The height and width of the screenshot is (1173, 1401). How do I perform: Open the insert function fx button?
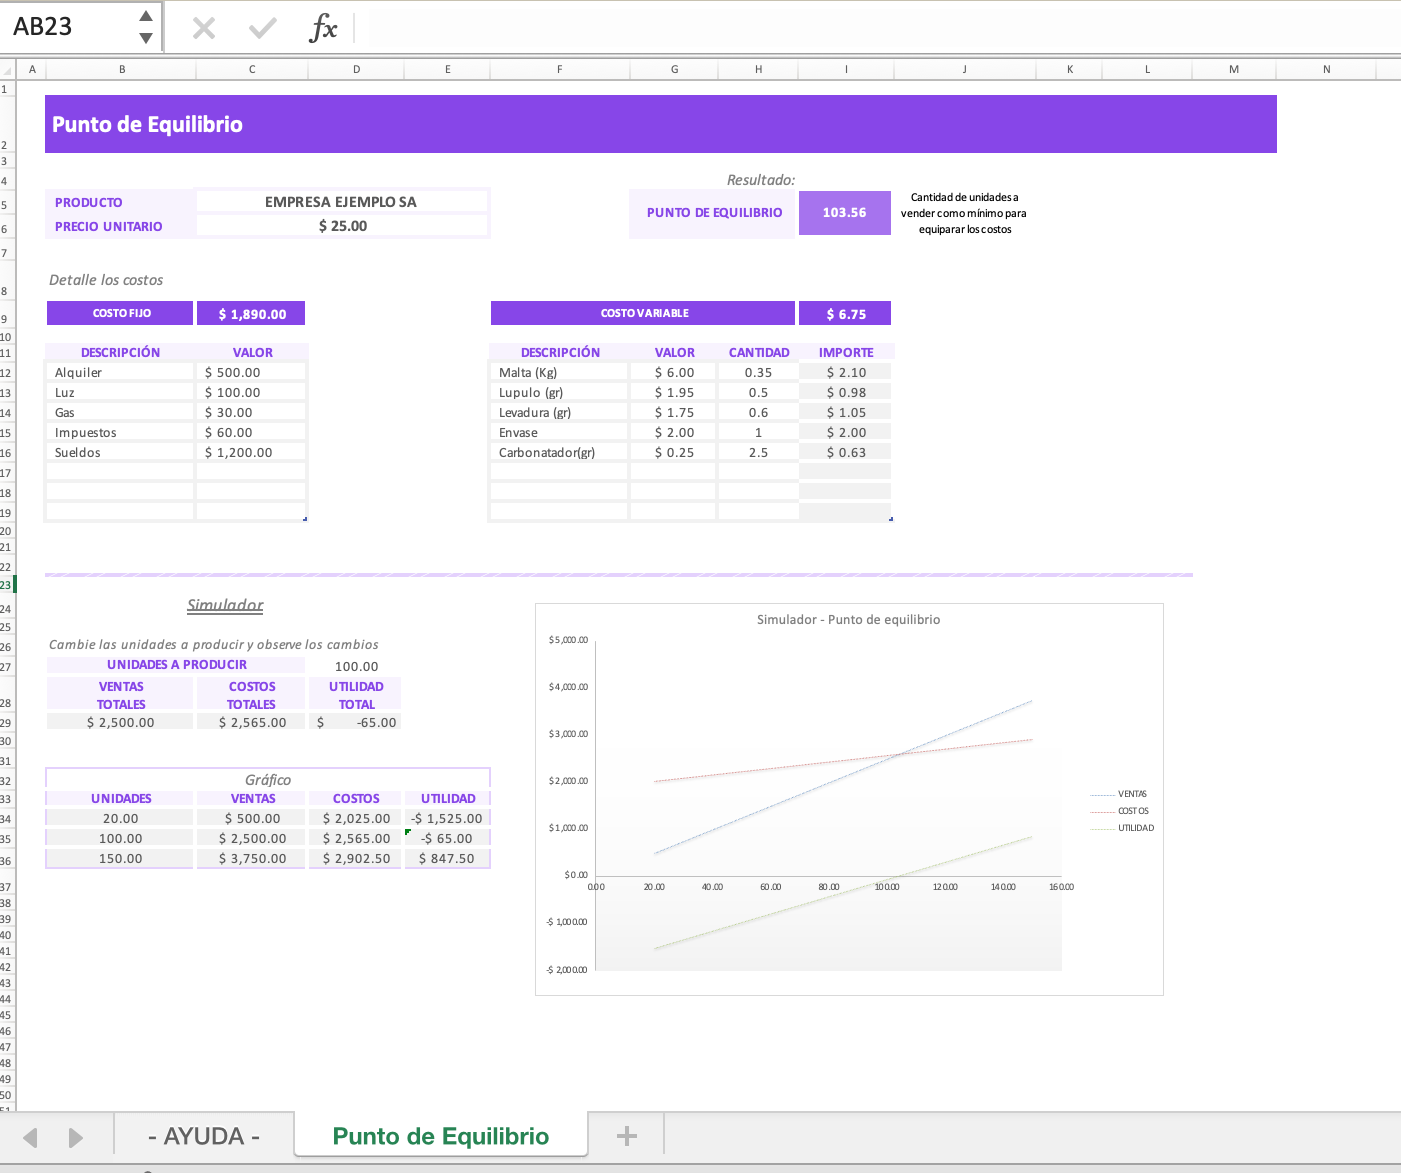323,28
